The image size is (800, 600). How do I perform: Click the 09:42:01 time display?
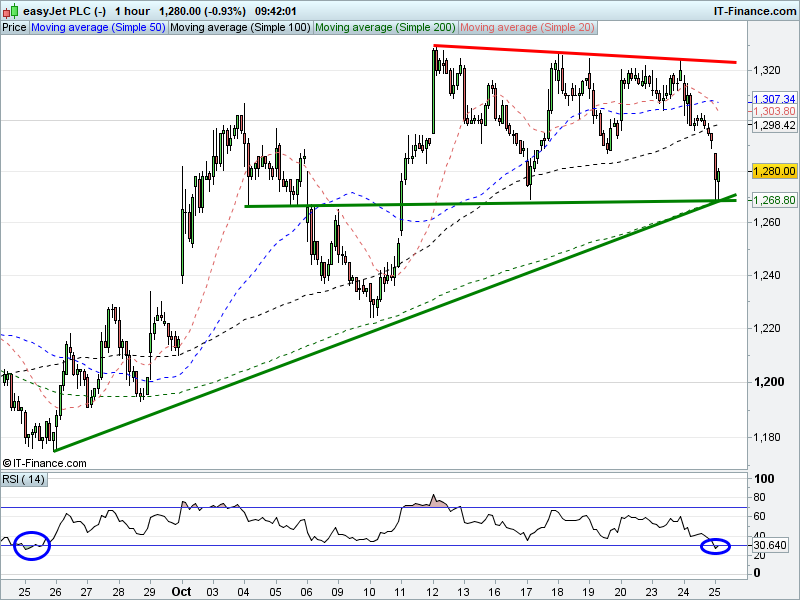[x=276, y=11]
